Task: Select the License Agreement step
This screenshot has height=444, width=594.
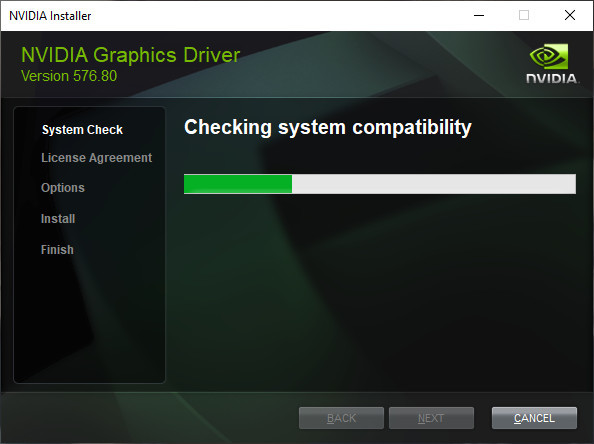Action: (97, 158)
